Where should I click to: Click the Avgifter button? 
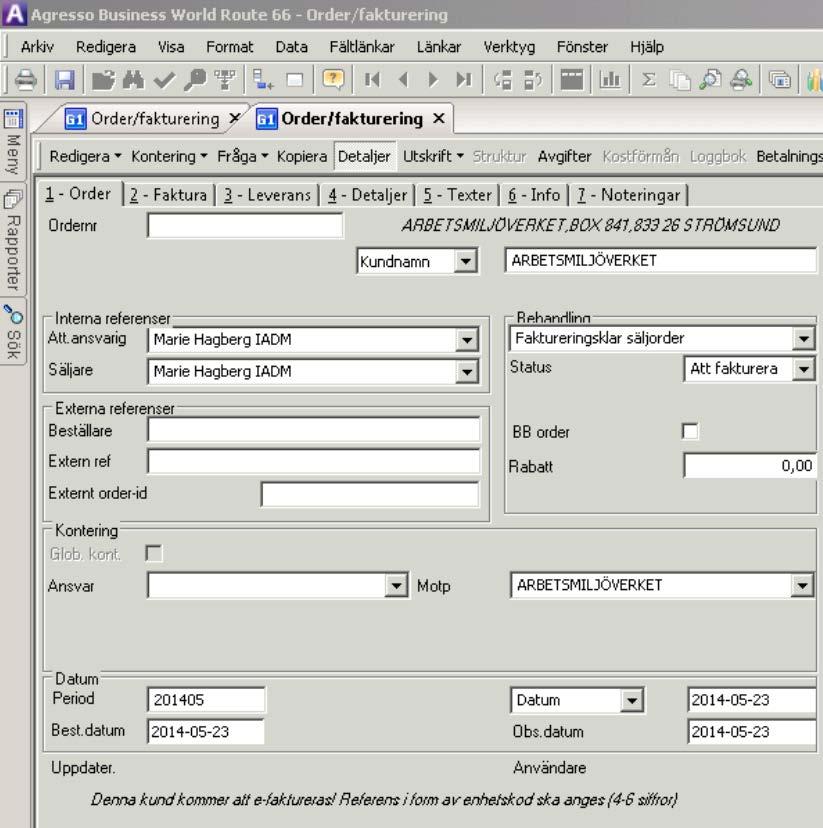tap(564, 156)
